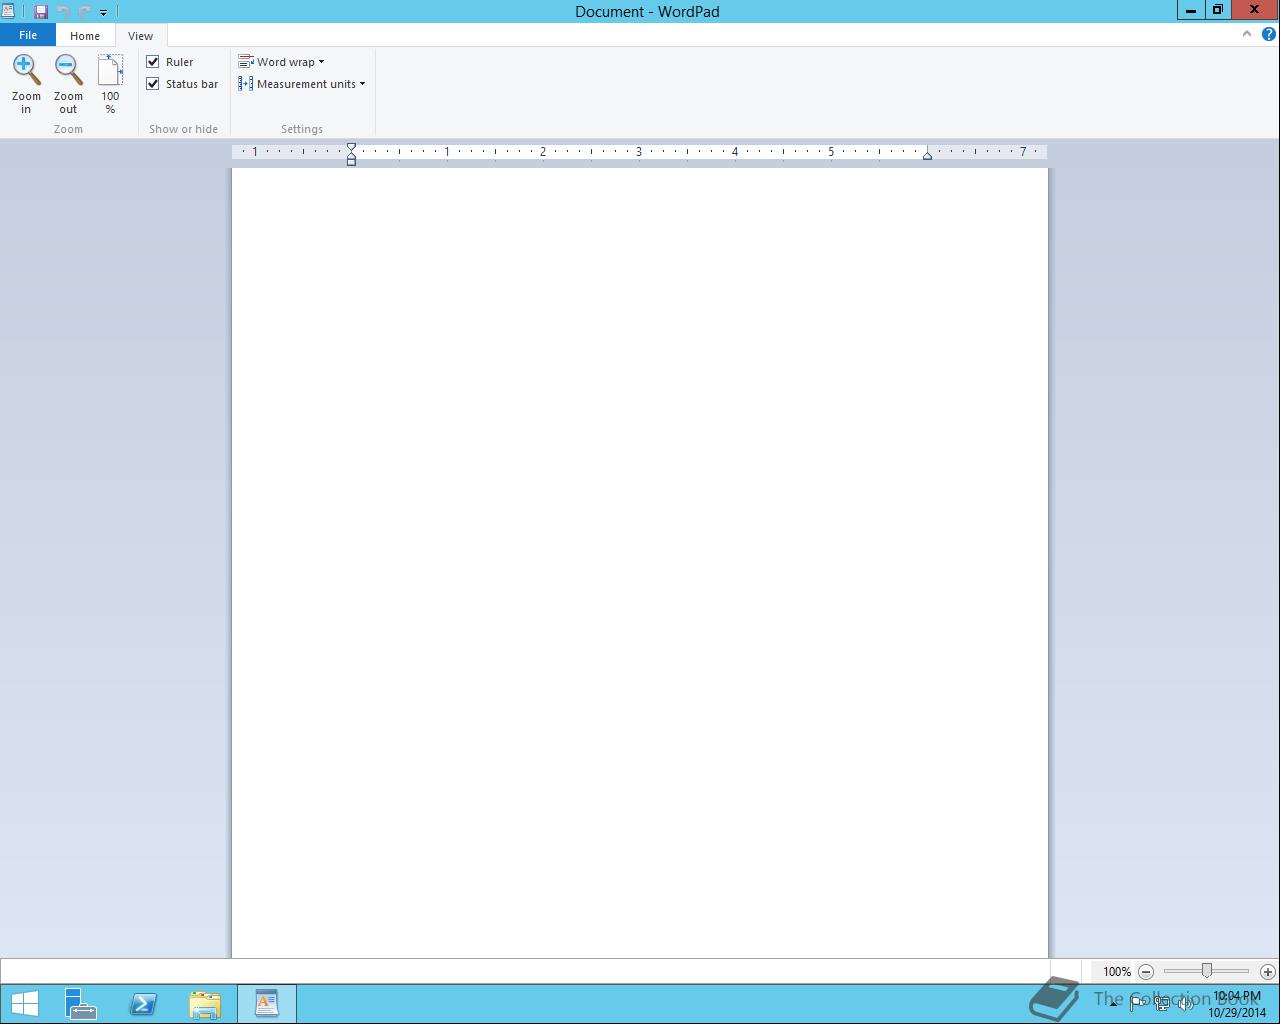This screenshot has width=1280, height=1024.
Task: Show hidden tray icons arrow
Action: 1113,1003
